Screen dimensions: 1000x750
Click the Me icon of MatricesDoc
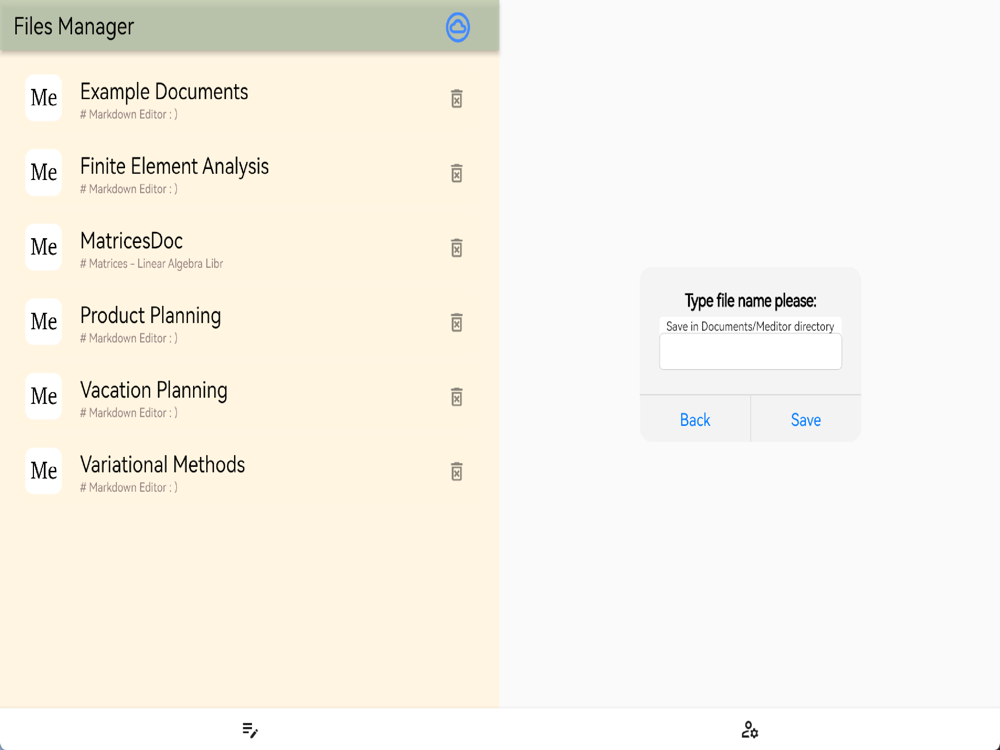[x=43, y=247]
